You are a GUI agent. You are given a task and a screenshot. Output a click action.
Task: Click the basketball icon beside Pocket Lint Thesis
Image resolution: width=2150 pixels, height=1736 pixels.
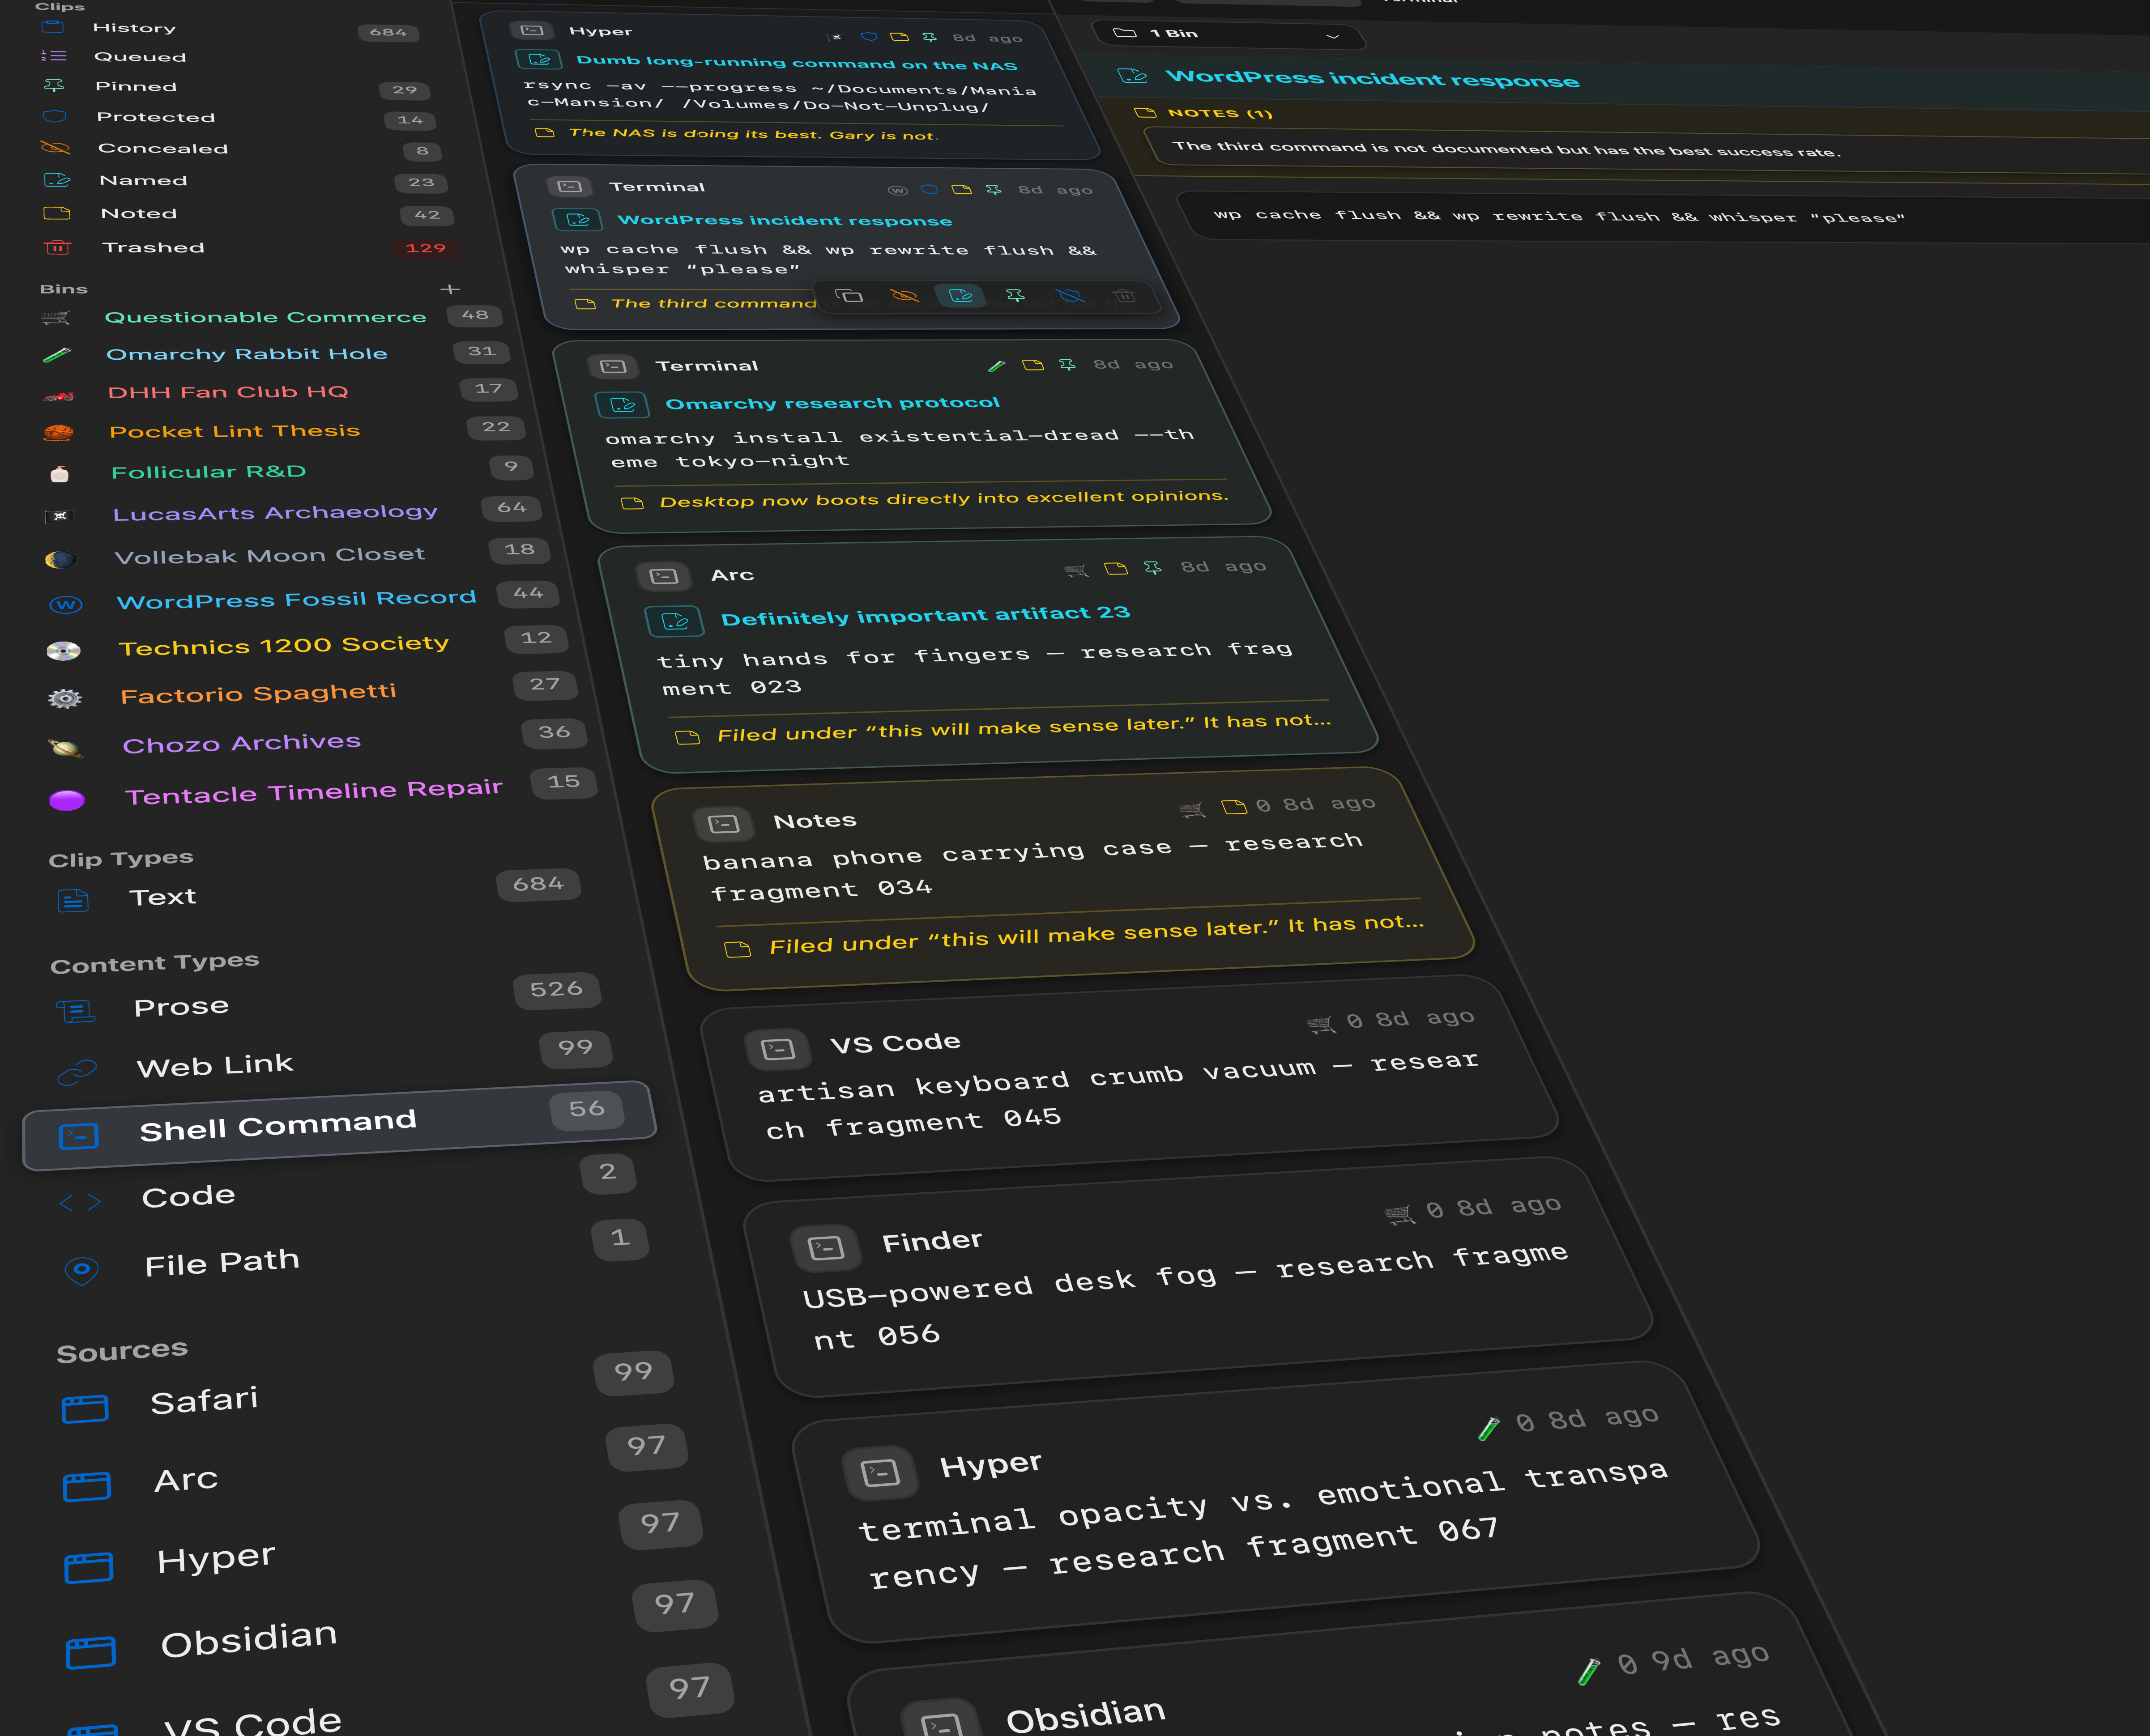(58, 433)
